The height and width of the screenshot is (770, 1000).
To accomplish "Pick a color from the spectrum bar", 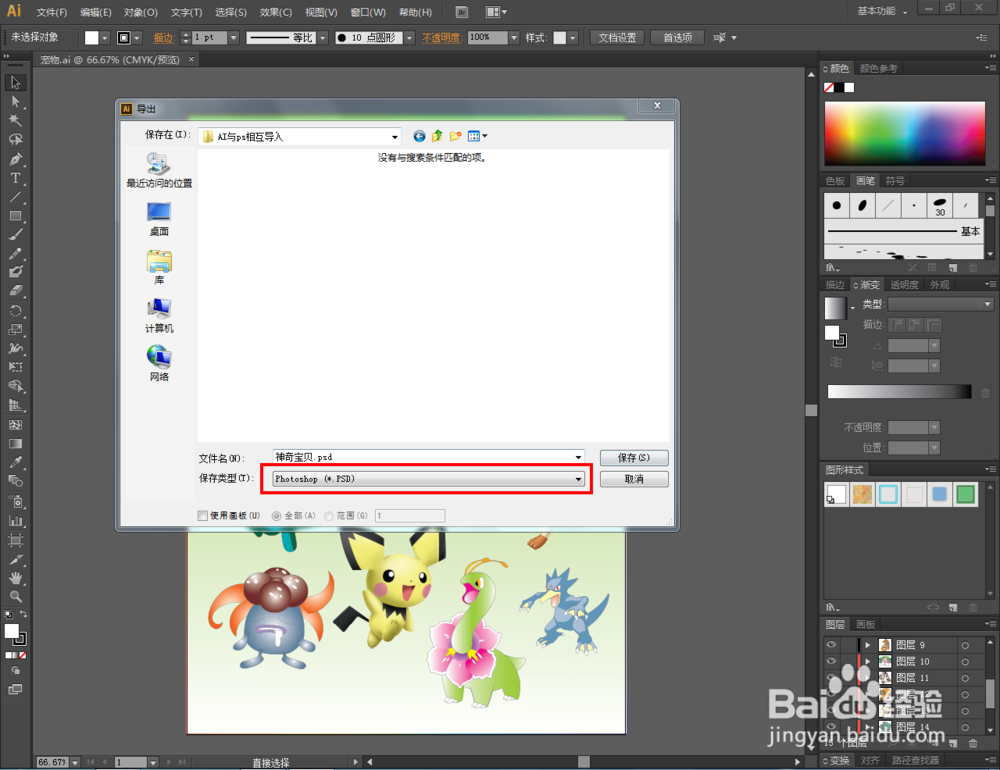I will pyautogui.click(x=904, y=133).
